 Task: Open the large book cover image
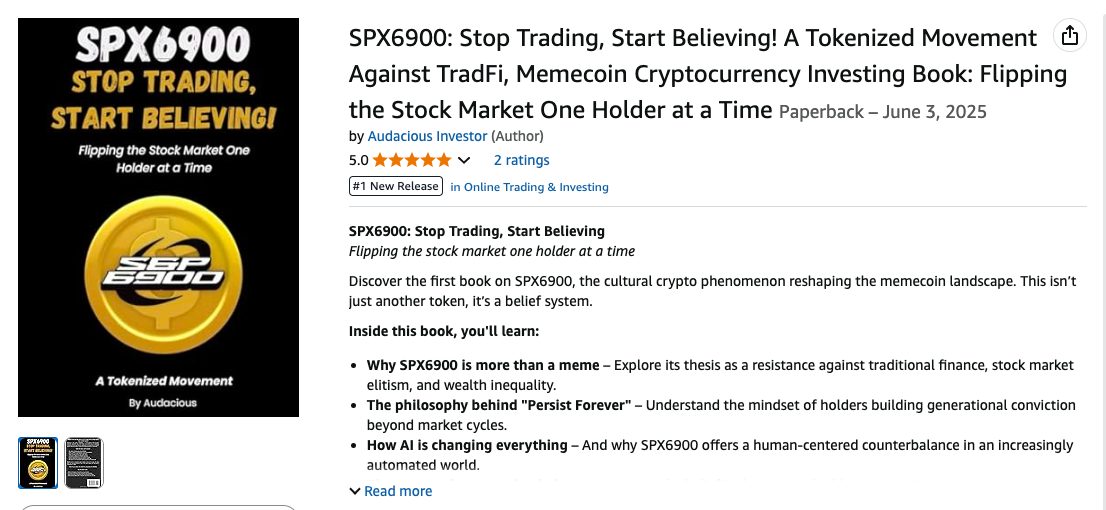point(158,217)
